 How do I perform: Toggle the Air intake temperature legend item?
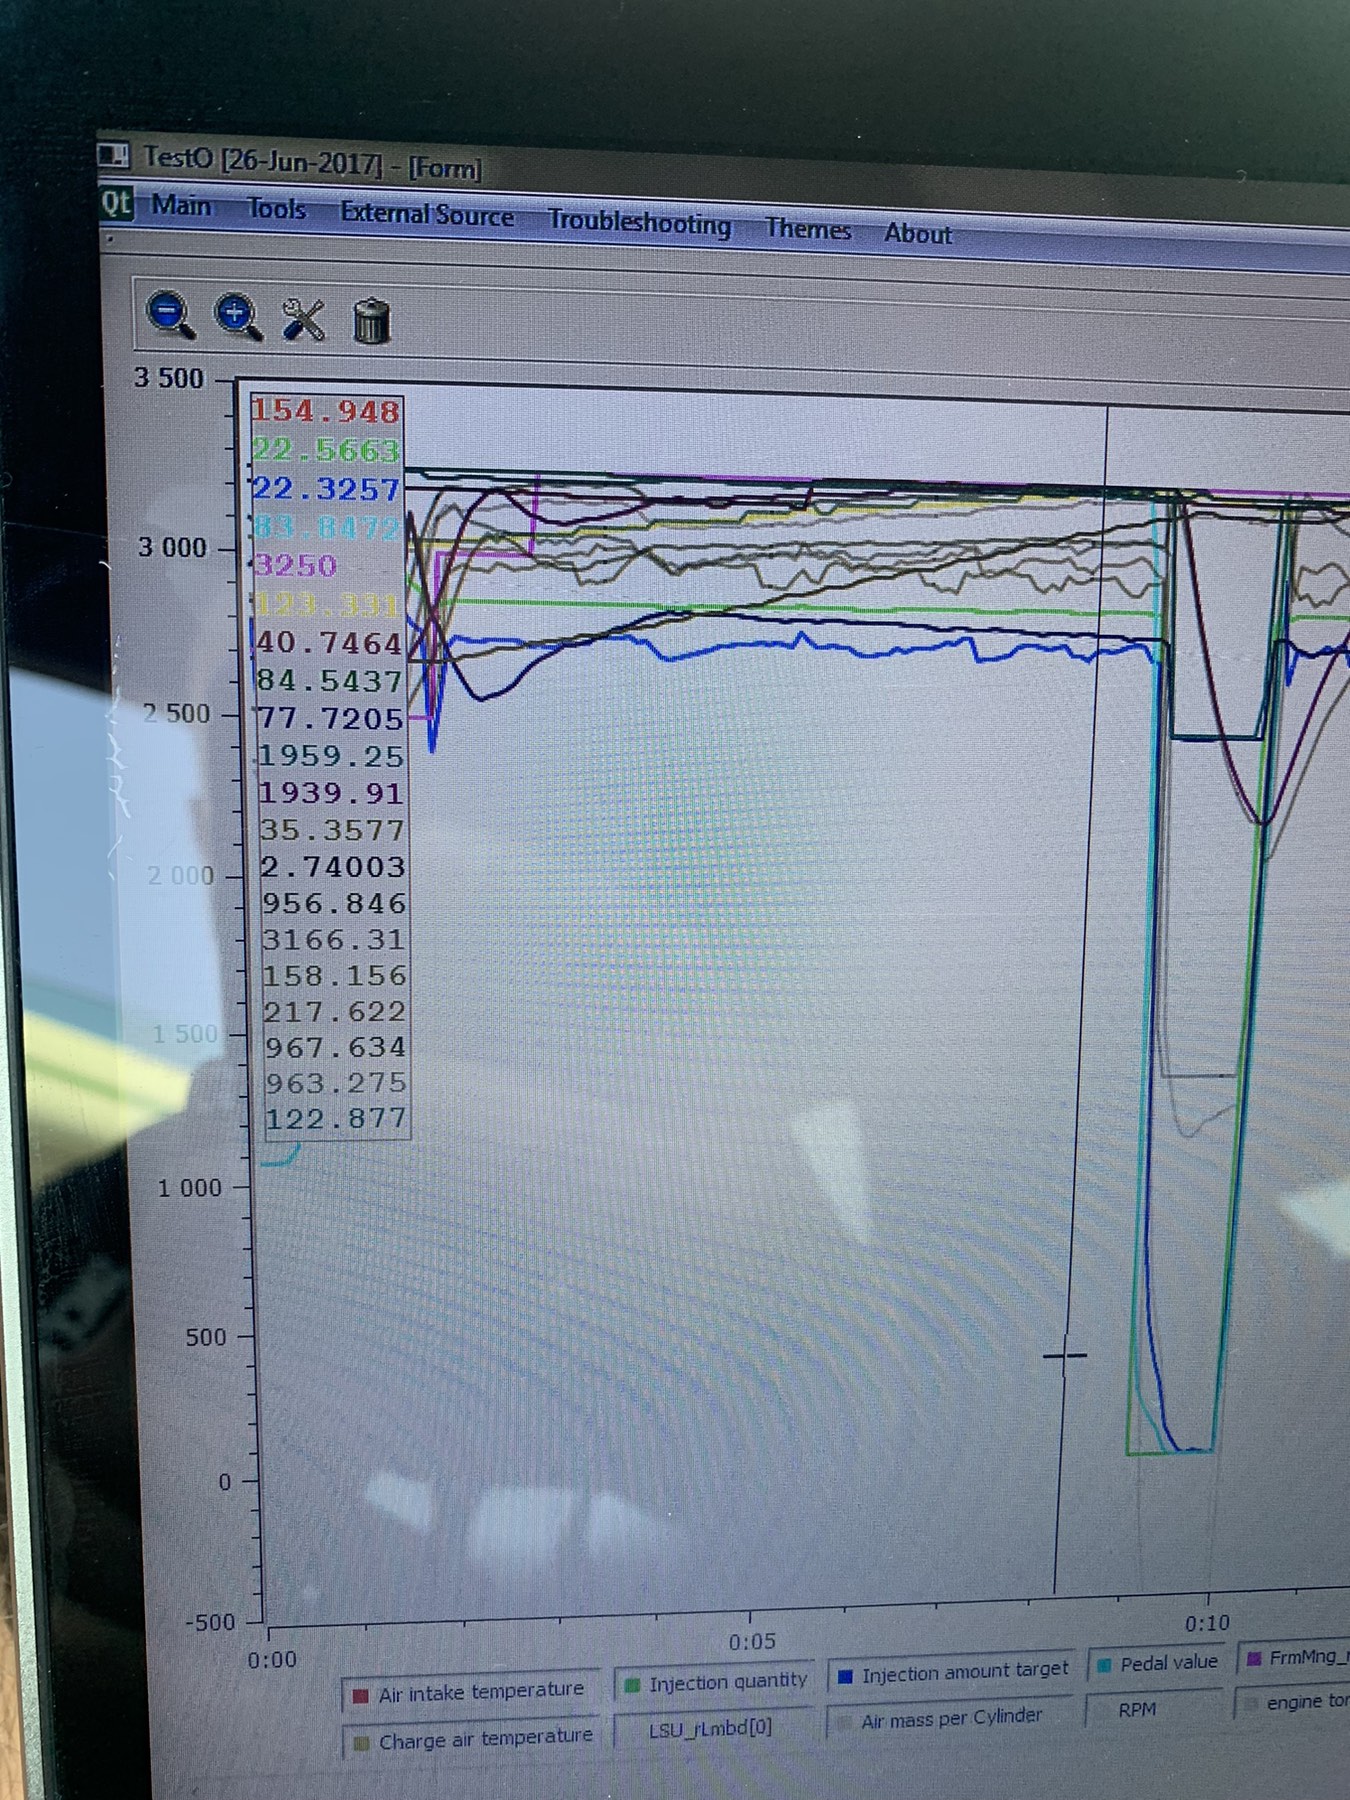tap(470, 1692)
